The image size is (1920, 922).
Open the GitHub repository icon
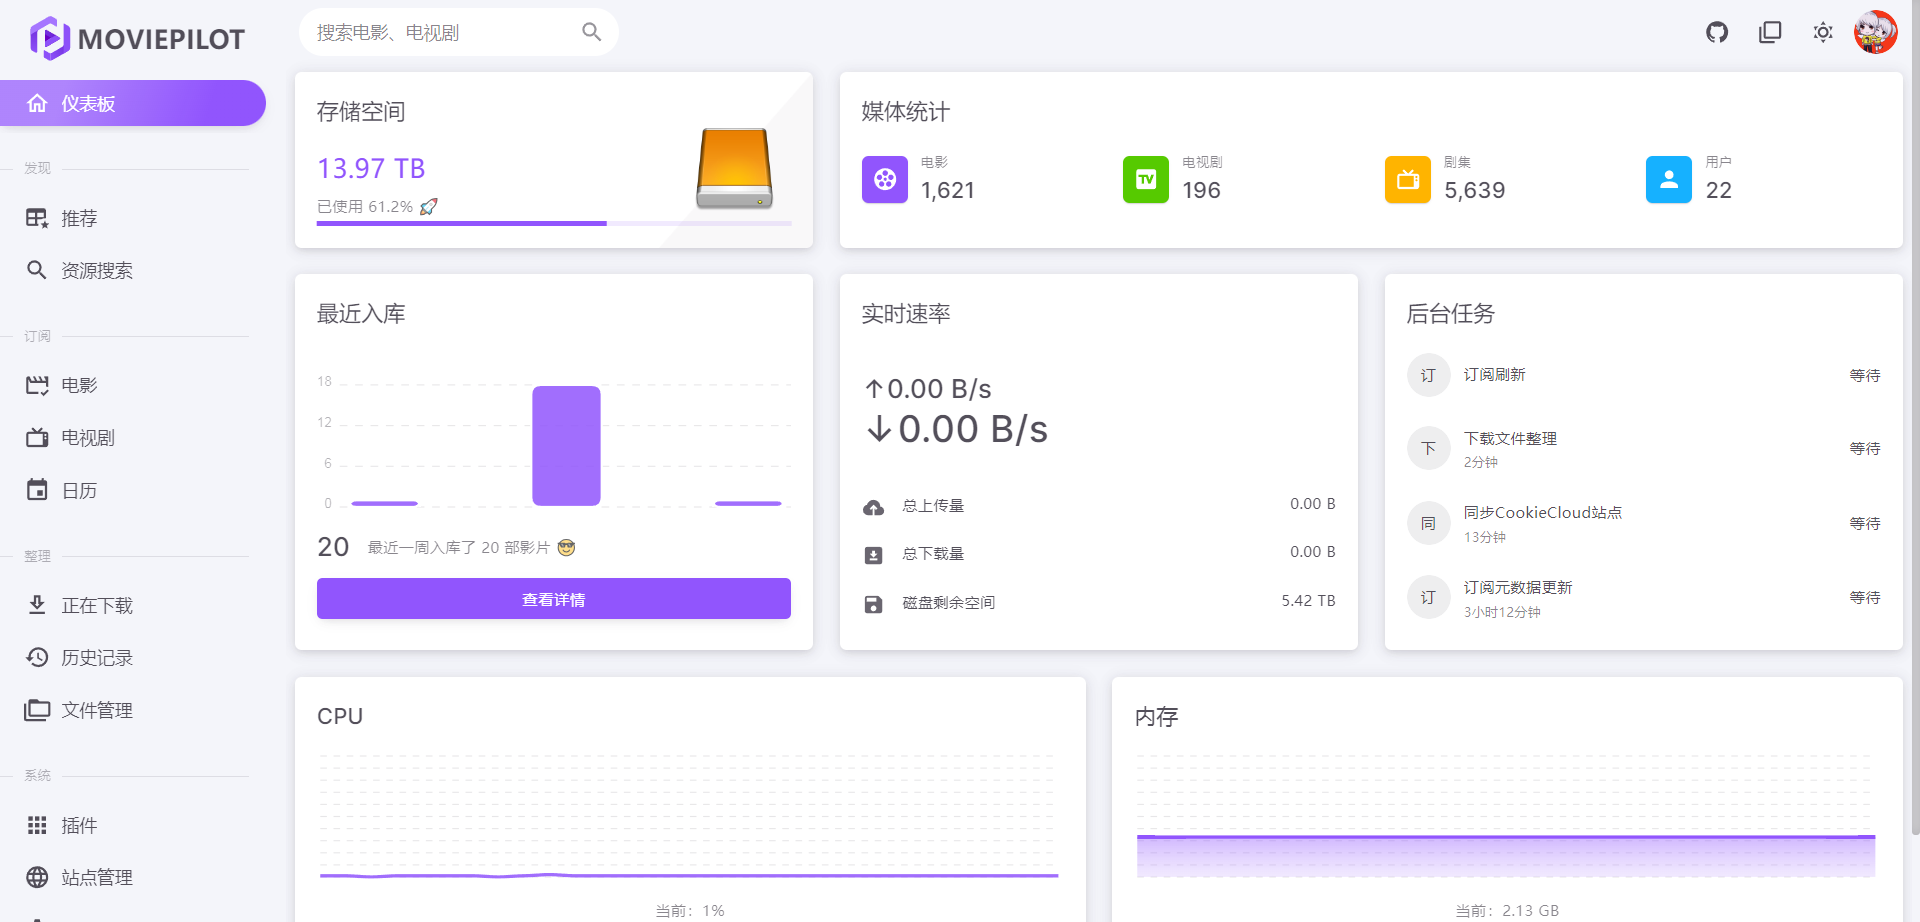click(1717, 33)
